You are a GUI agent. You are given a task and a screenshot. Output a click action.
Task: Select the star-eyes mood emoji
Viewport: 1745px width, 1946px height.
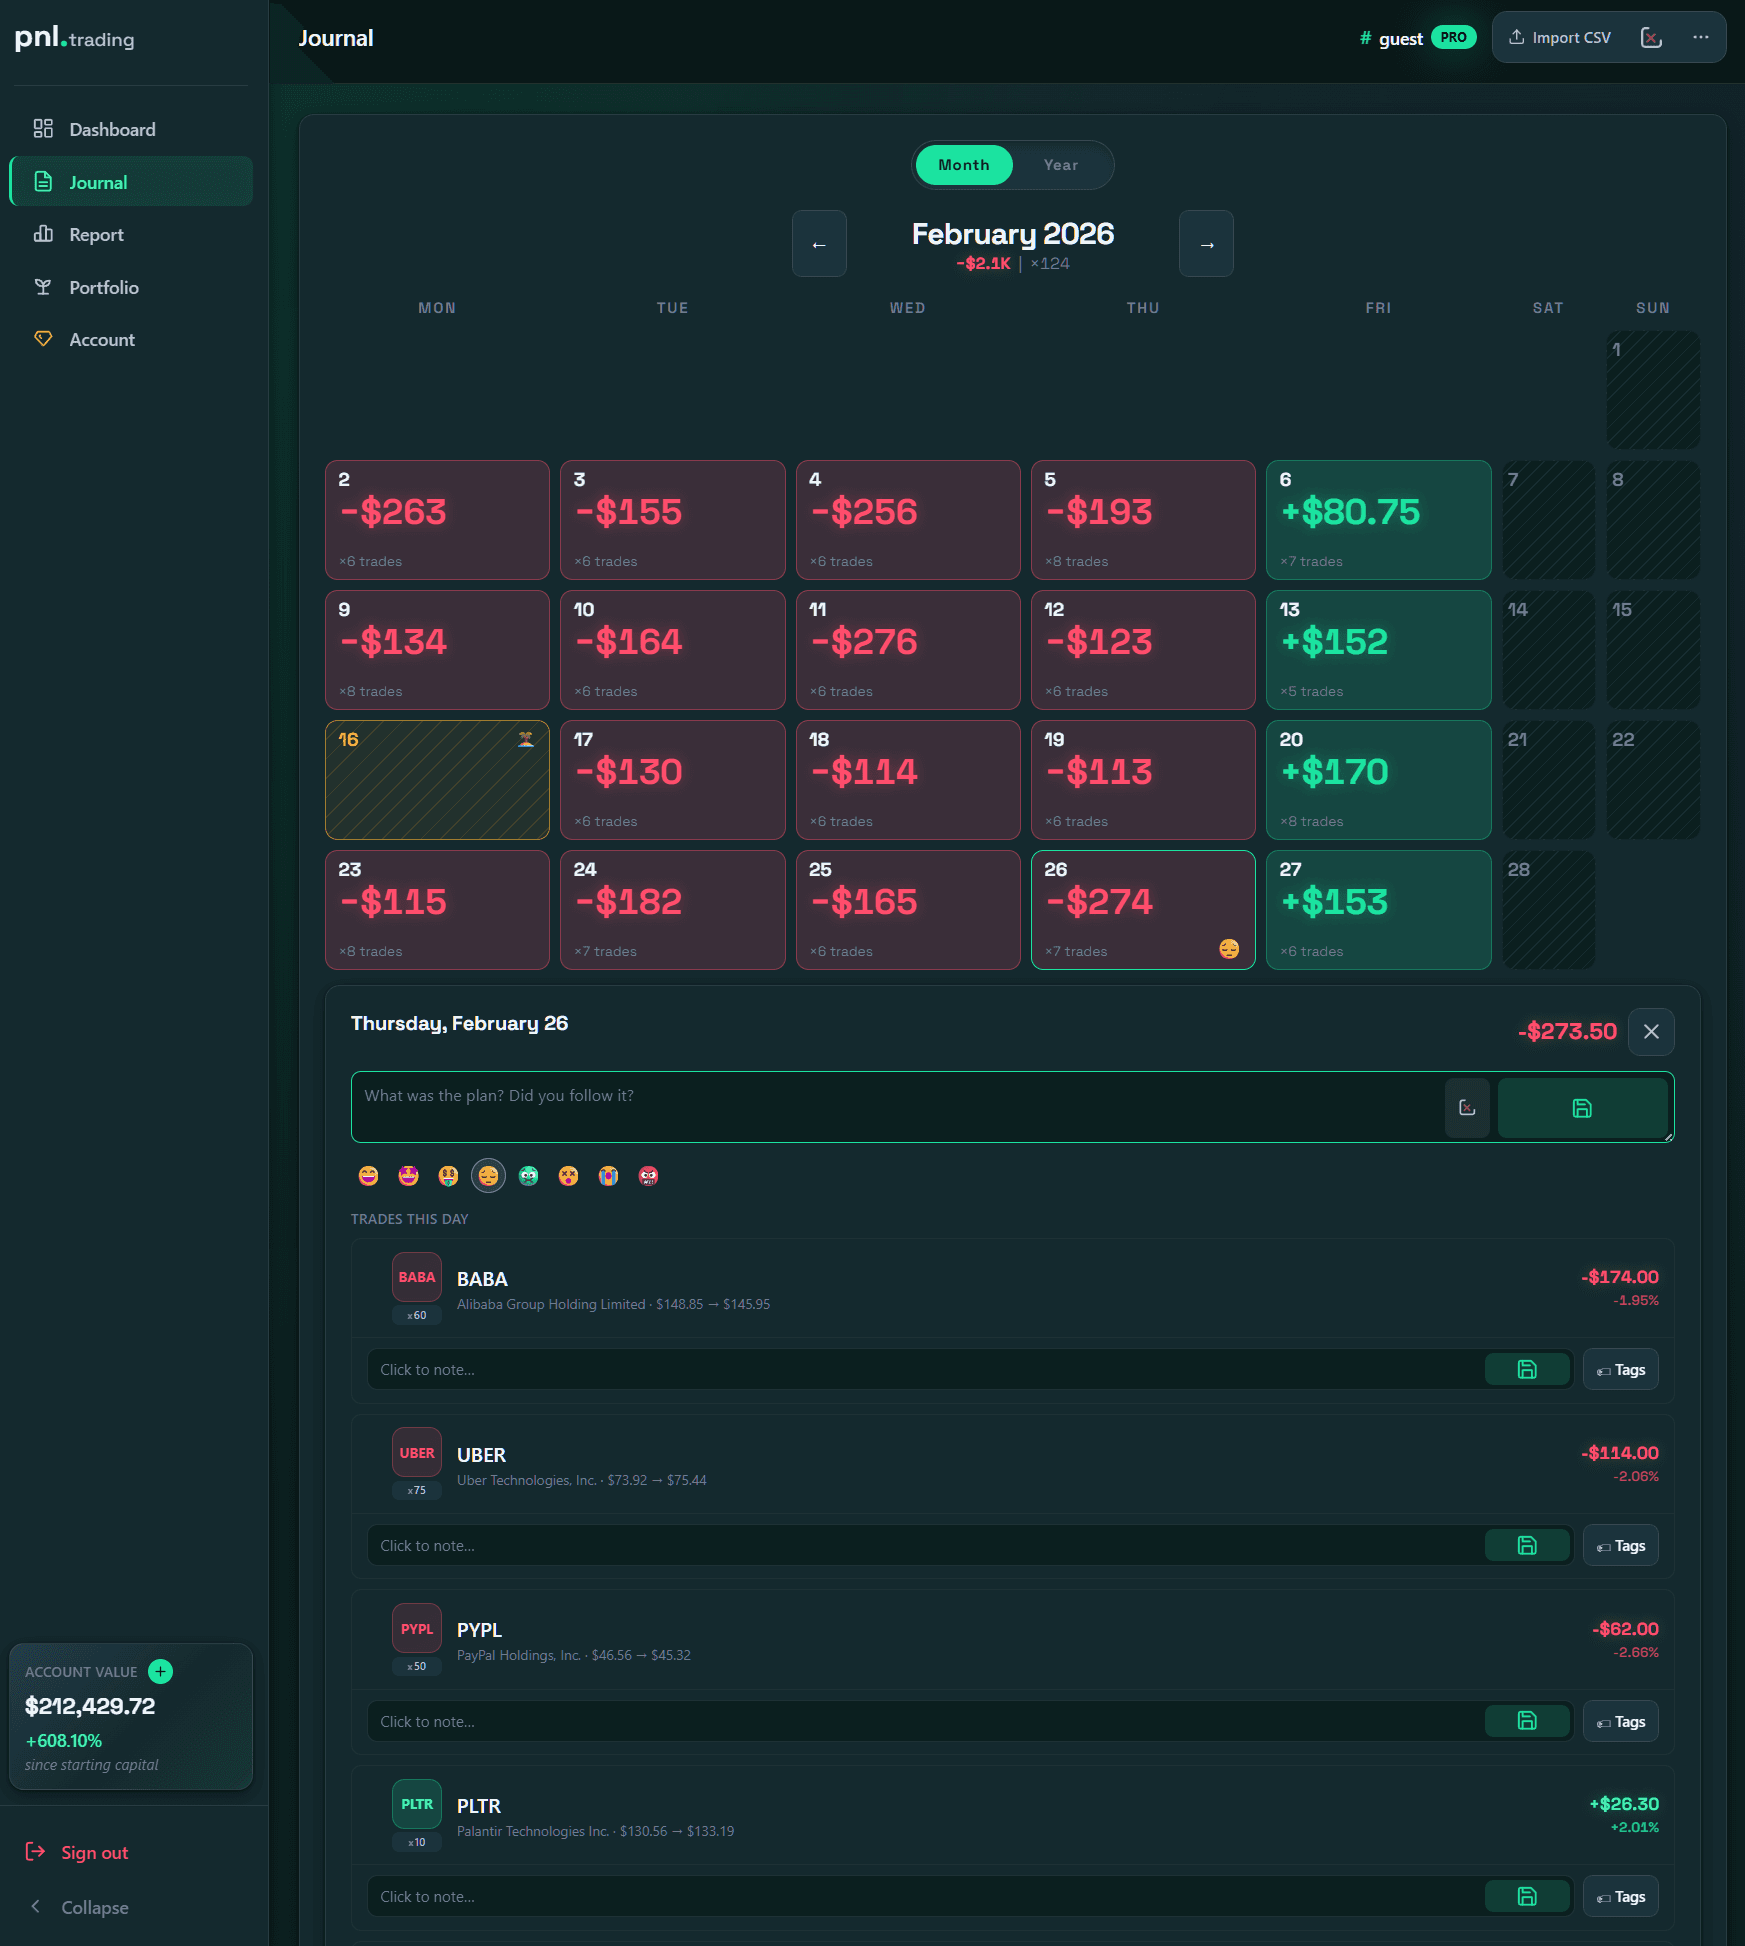coord(409,1176)
